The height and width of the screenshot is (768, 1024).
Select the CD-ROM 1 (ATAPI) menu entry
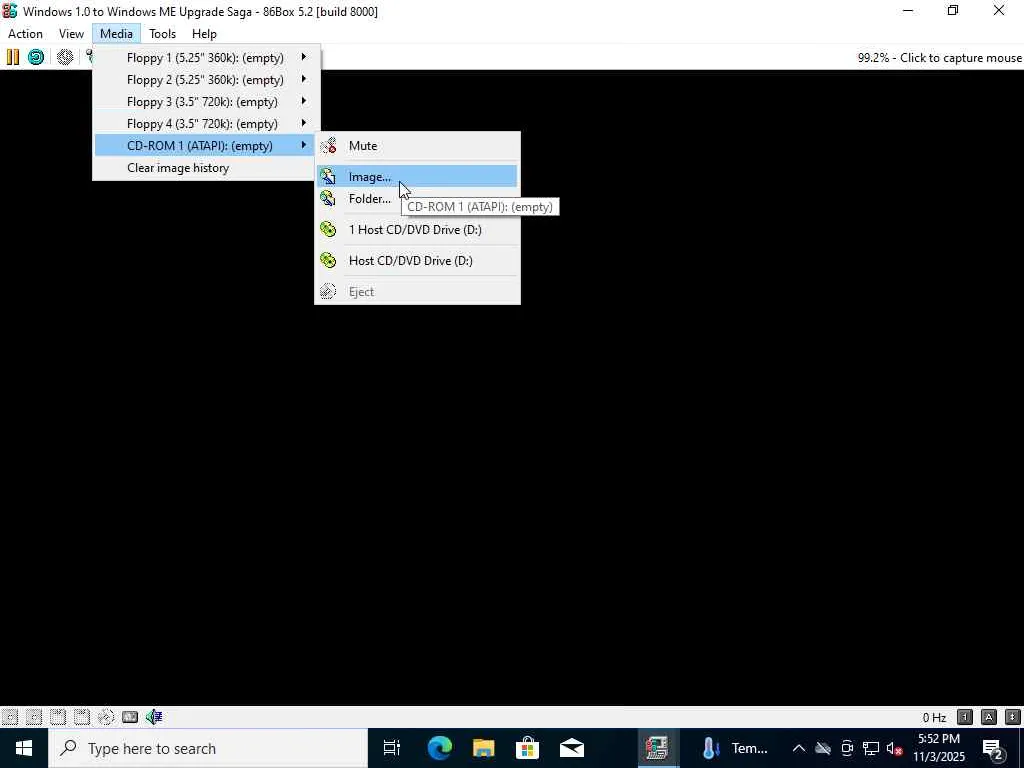pyautogui.click(x=206, y=146)
